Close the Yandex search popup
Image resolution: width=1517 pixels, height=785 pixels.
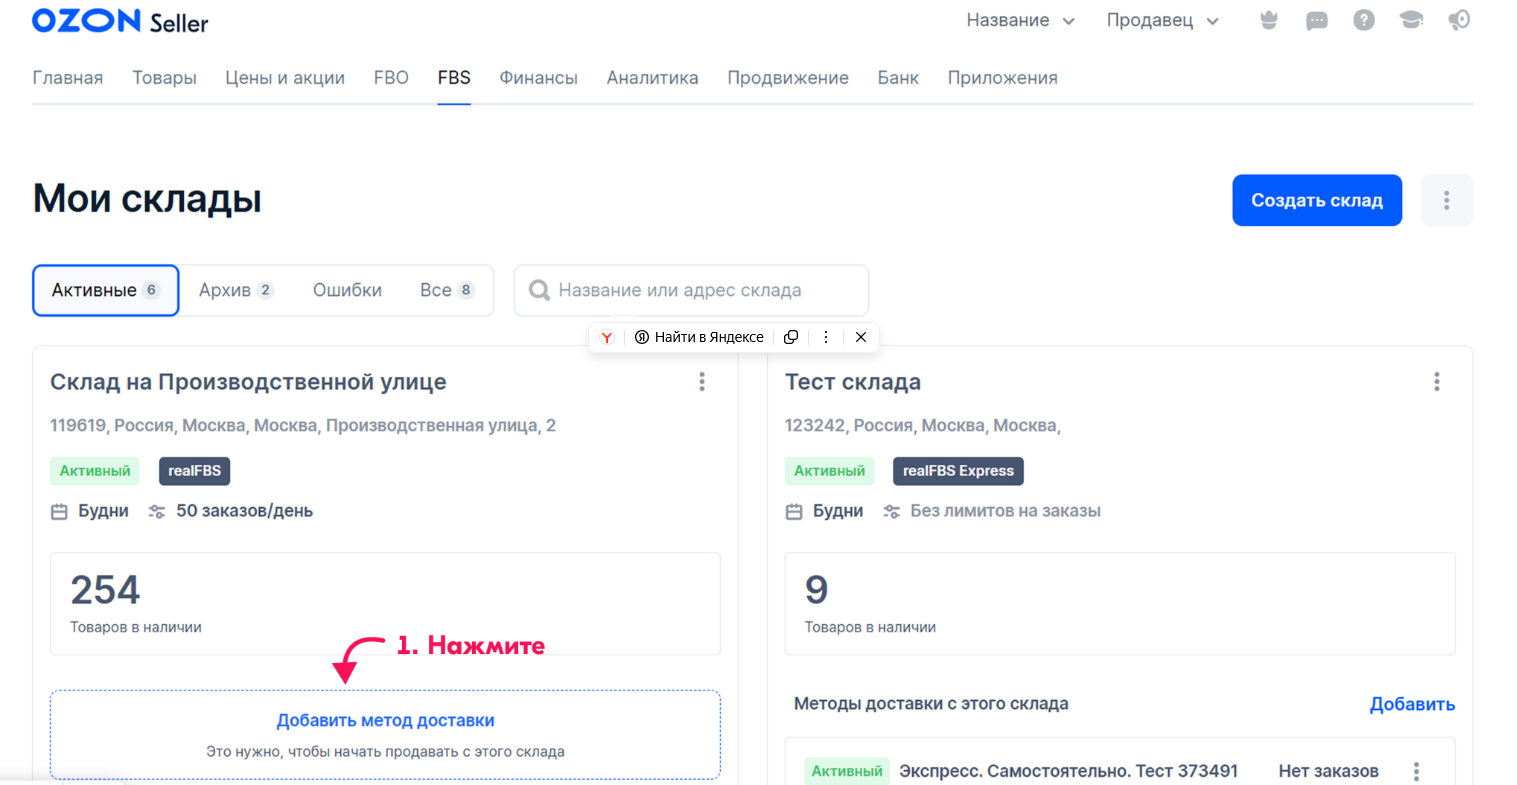point(860,337)
